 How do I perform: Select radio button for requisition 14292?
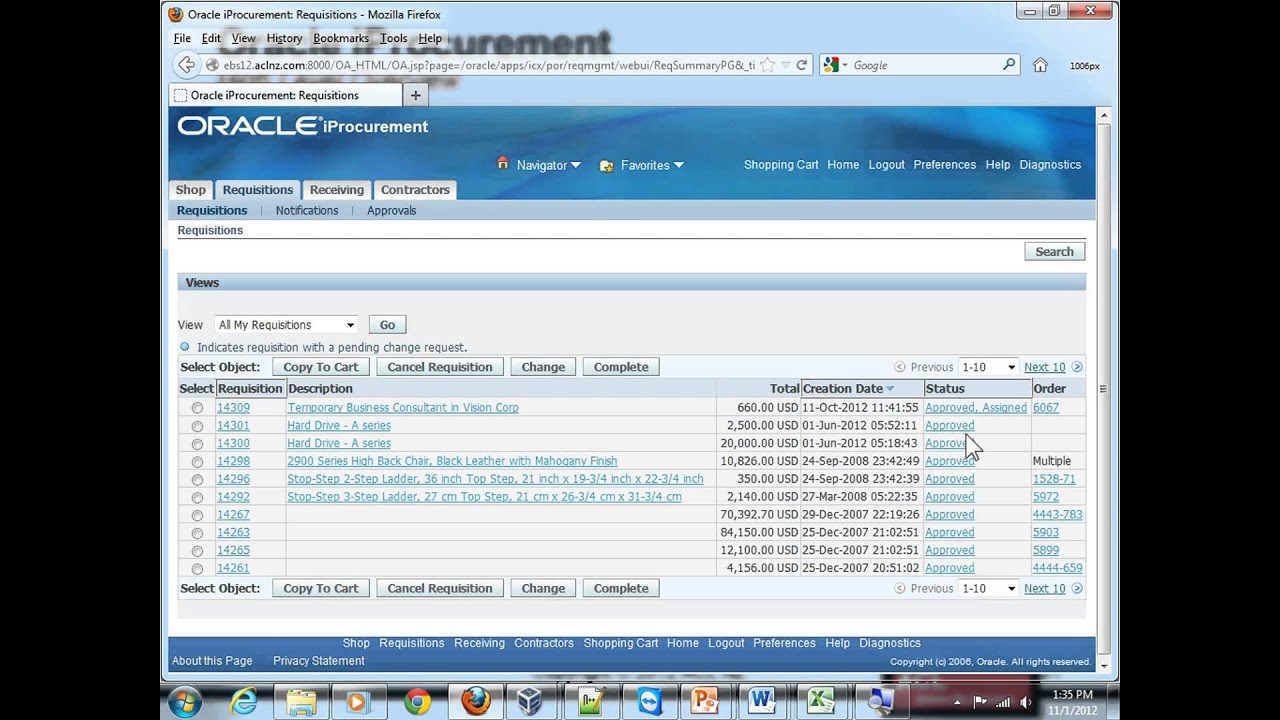197,498
